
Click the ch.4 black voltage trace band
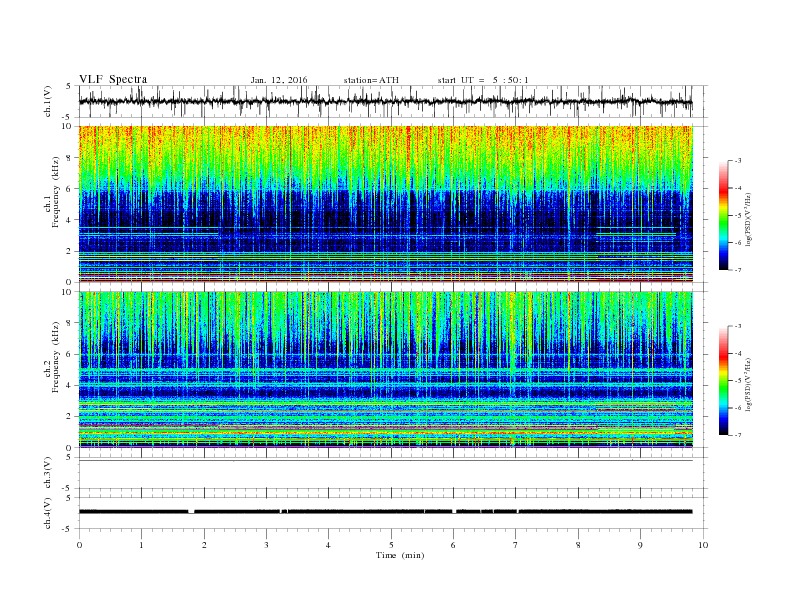coord(386,512)
